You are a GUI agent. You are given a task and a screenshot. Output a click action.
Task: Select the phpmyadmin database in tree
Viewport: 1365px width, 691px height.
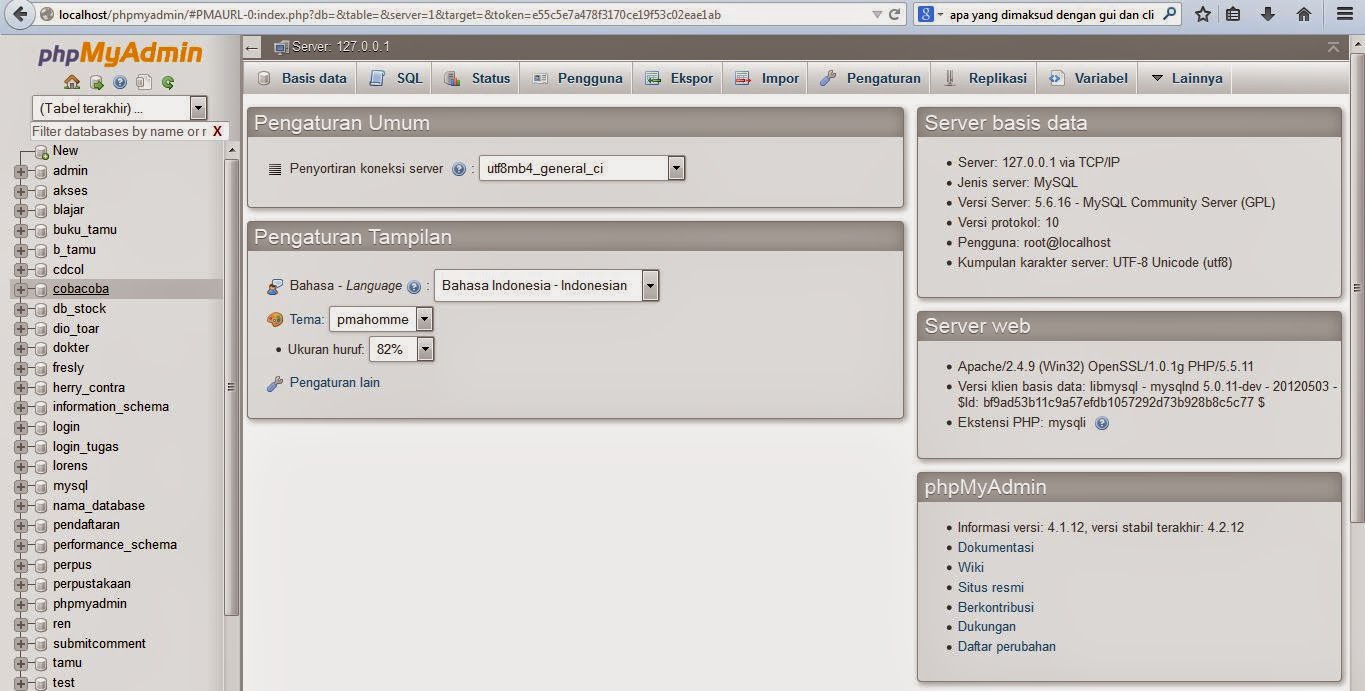90,604
